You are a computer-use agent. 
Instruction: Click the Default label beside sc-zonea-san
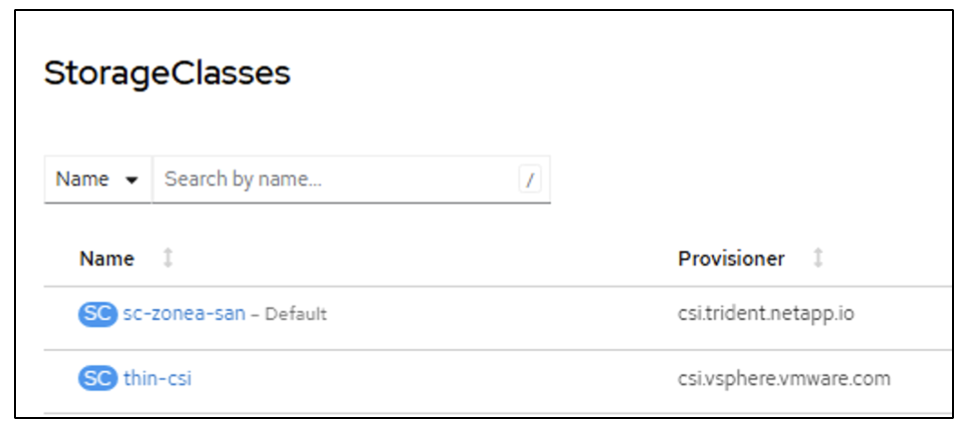tap(296, 315)
